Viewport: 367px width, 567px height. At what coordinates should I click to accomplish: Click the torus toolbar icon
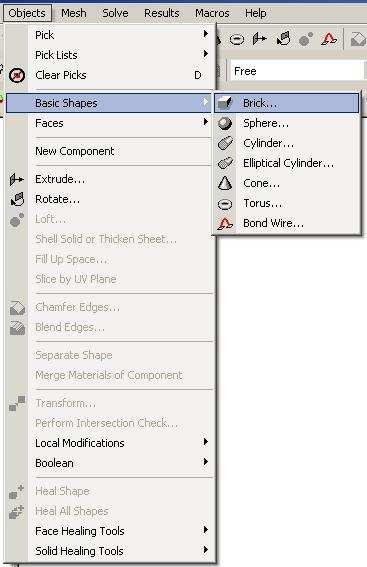pyautogui.click(x=237, y=39)
